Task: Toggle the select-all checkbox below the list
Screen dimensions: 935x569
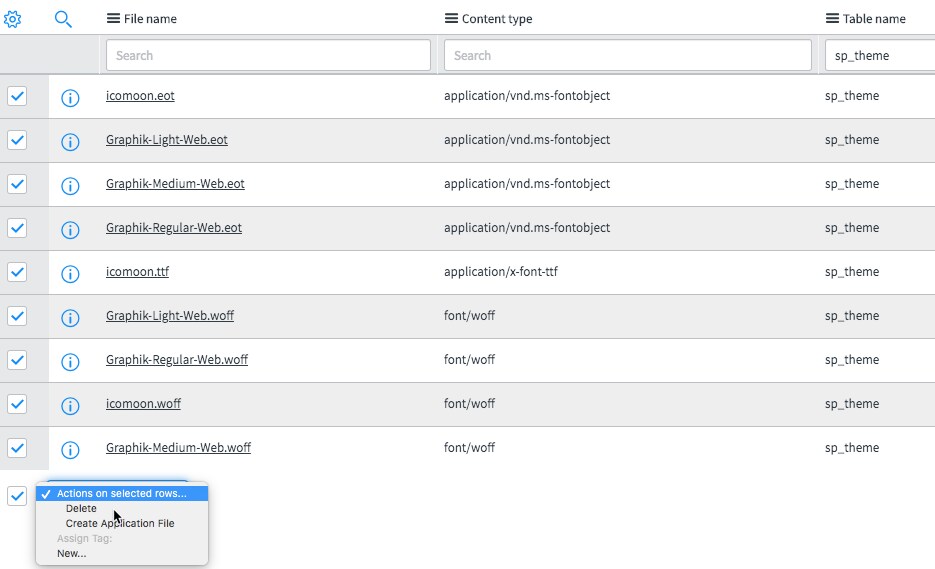Action: point(17,495)
